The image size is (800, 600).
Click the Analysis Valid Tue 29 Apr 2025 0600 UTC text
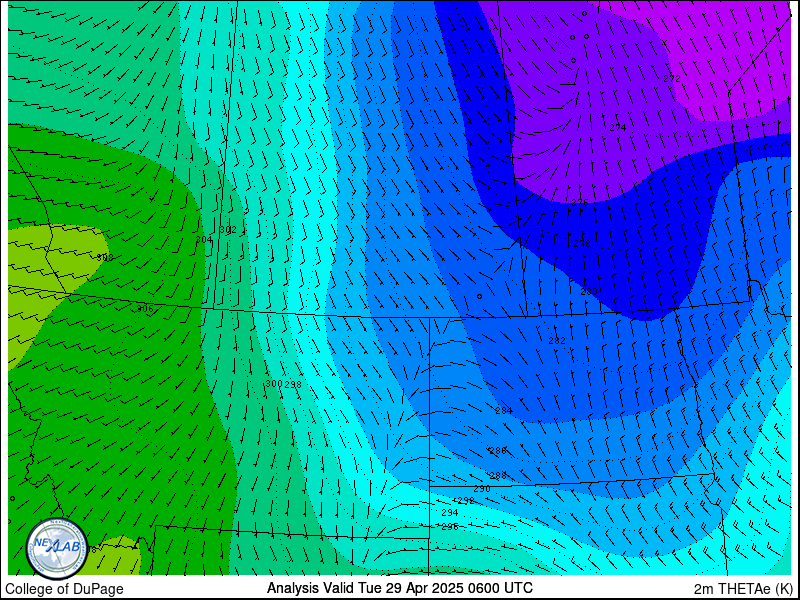click(x=400, y=587)
